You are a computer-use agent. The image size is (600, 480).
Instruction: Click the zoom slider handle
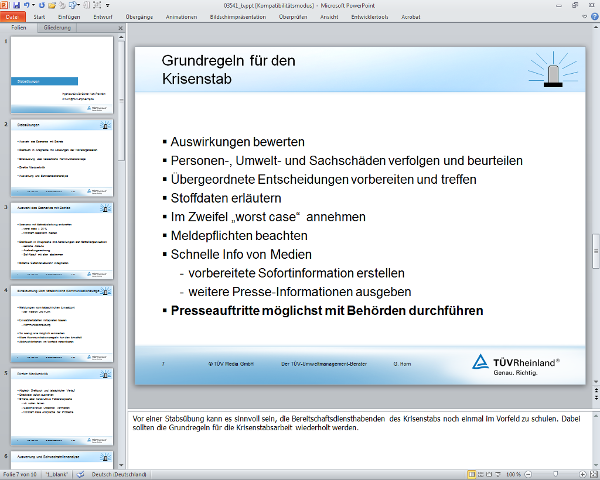pos(554,474)
